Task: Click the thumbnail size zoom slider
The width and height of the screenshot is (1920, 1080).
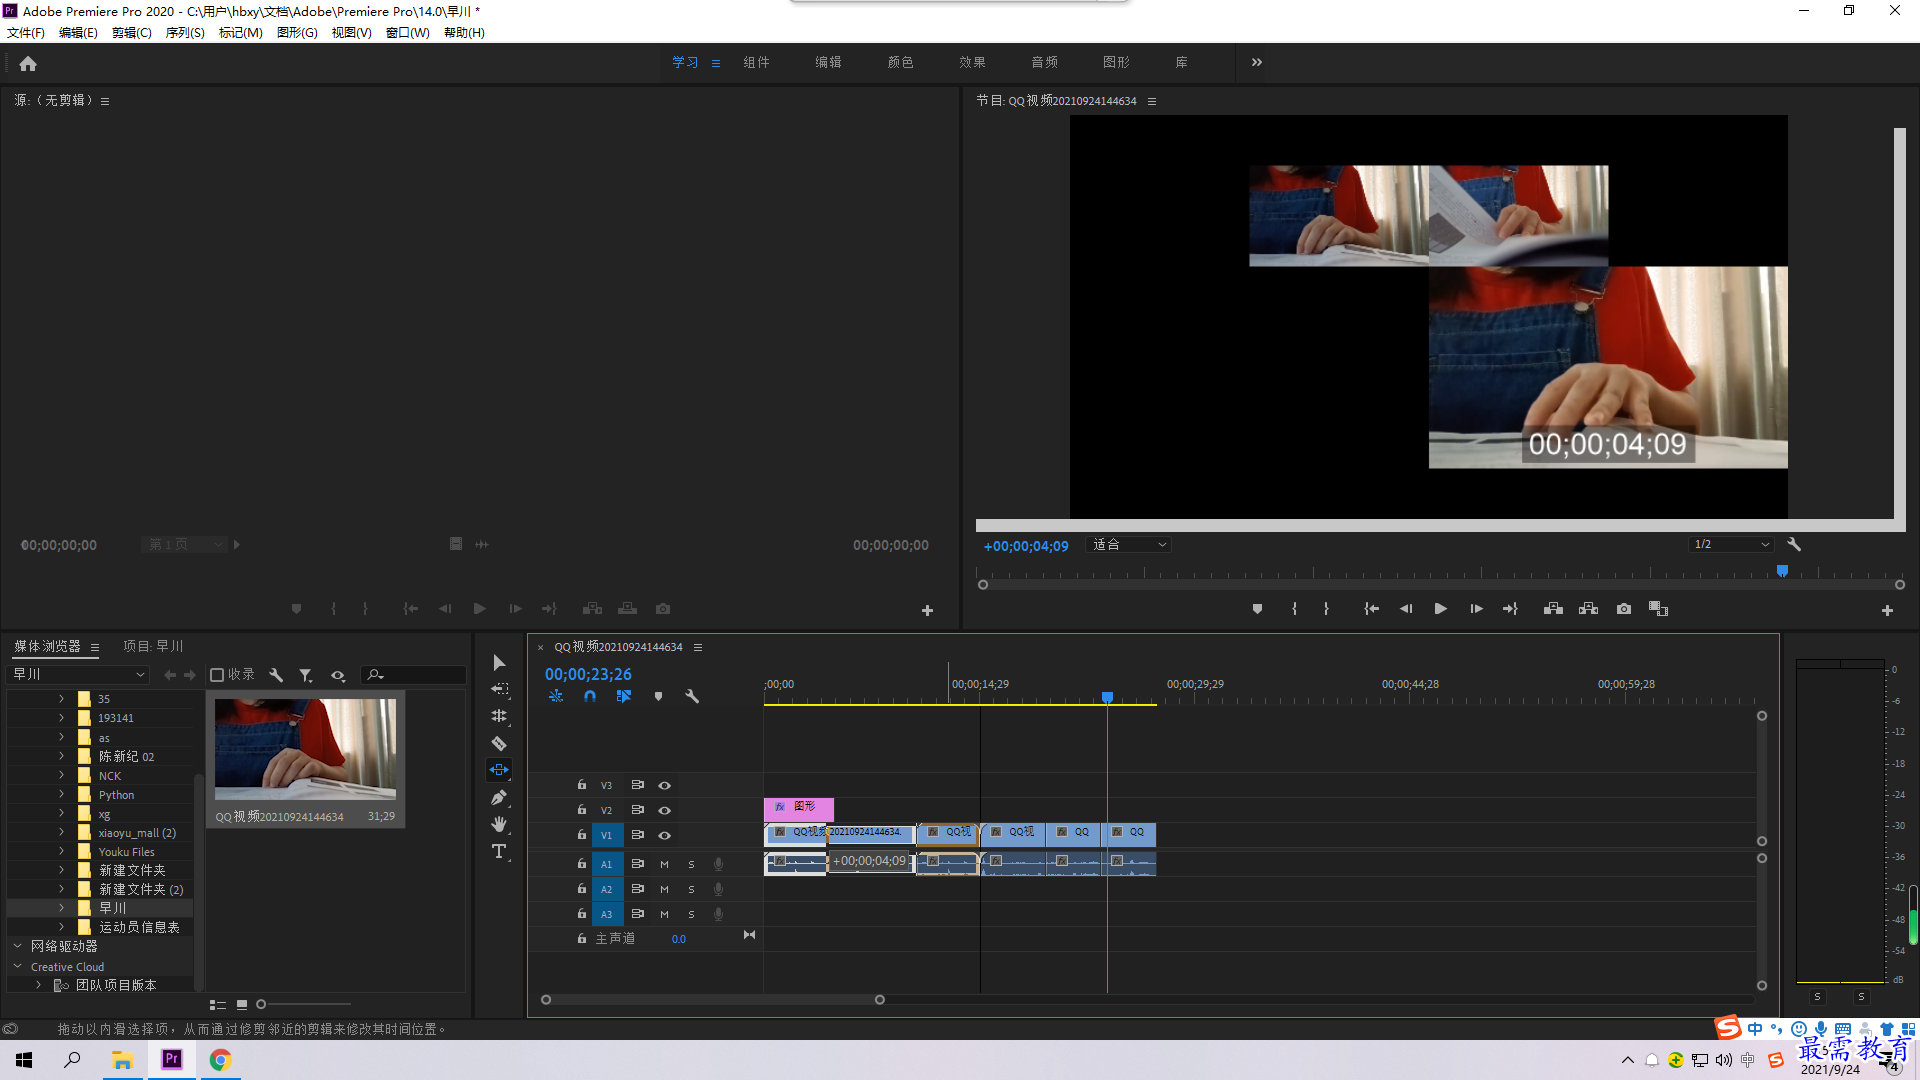Action: click(261, 1004)
